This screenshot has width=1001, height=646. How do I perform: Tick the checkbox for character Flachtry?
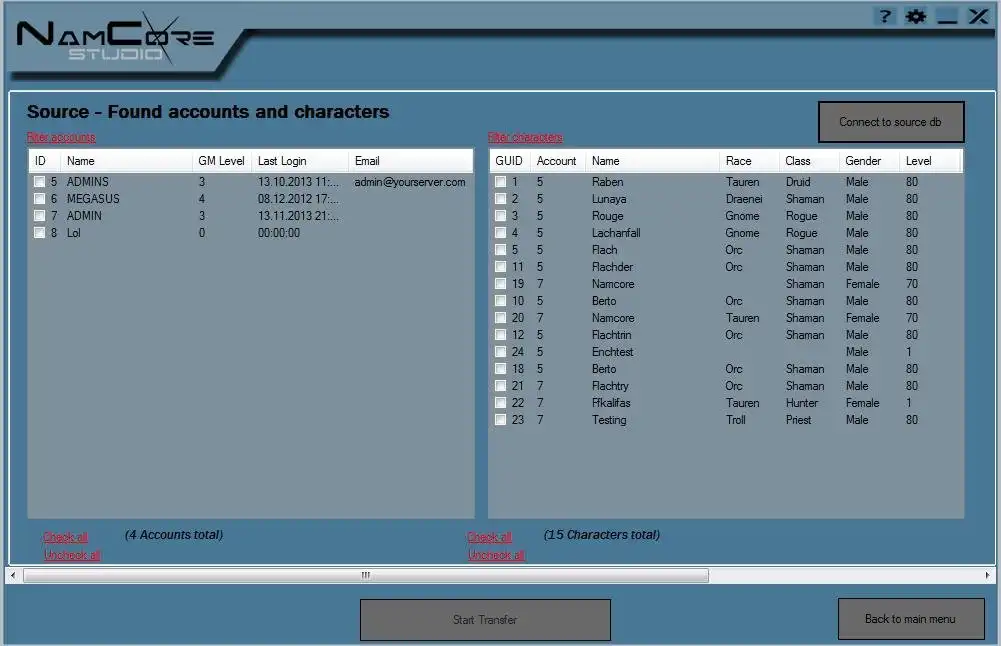500,386
